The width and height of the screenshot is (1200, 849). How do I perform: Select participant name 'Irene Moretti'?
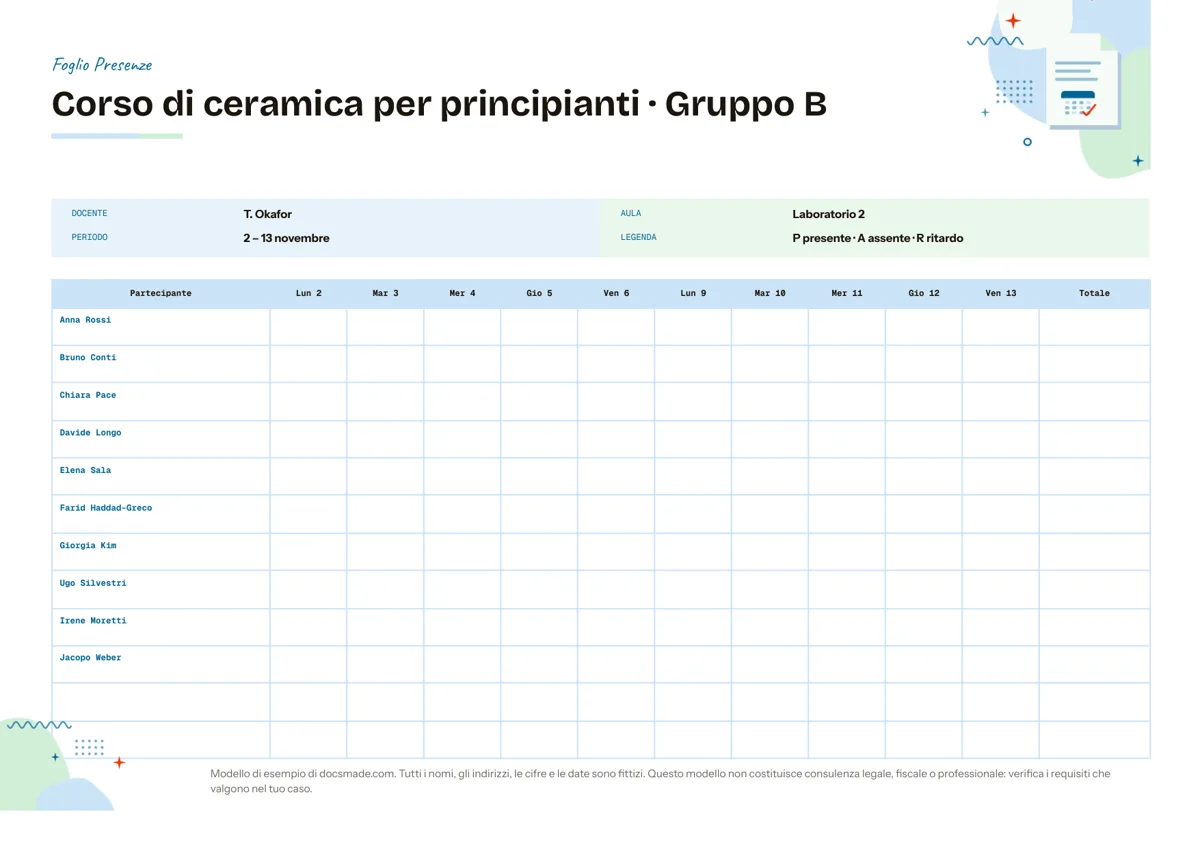click(93, 621)
